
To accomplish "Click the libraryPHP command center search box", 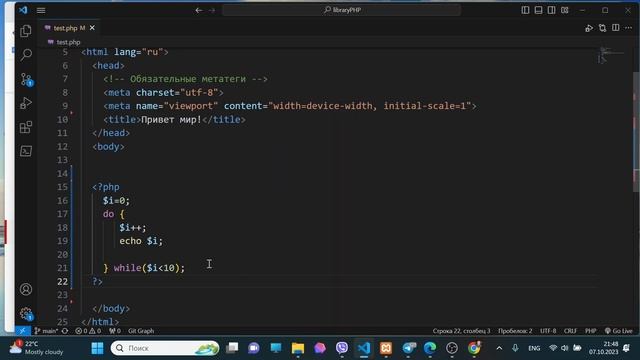I will 342,10.
